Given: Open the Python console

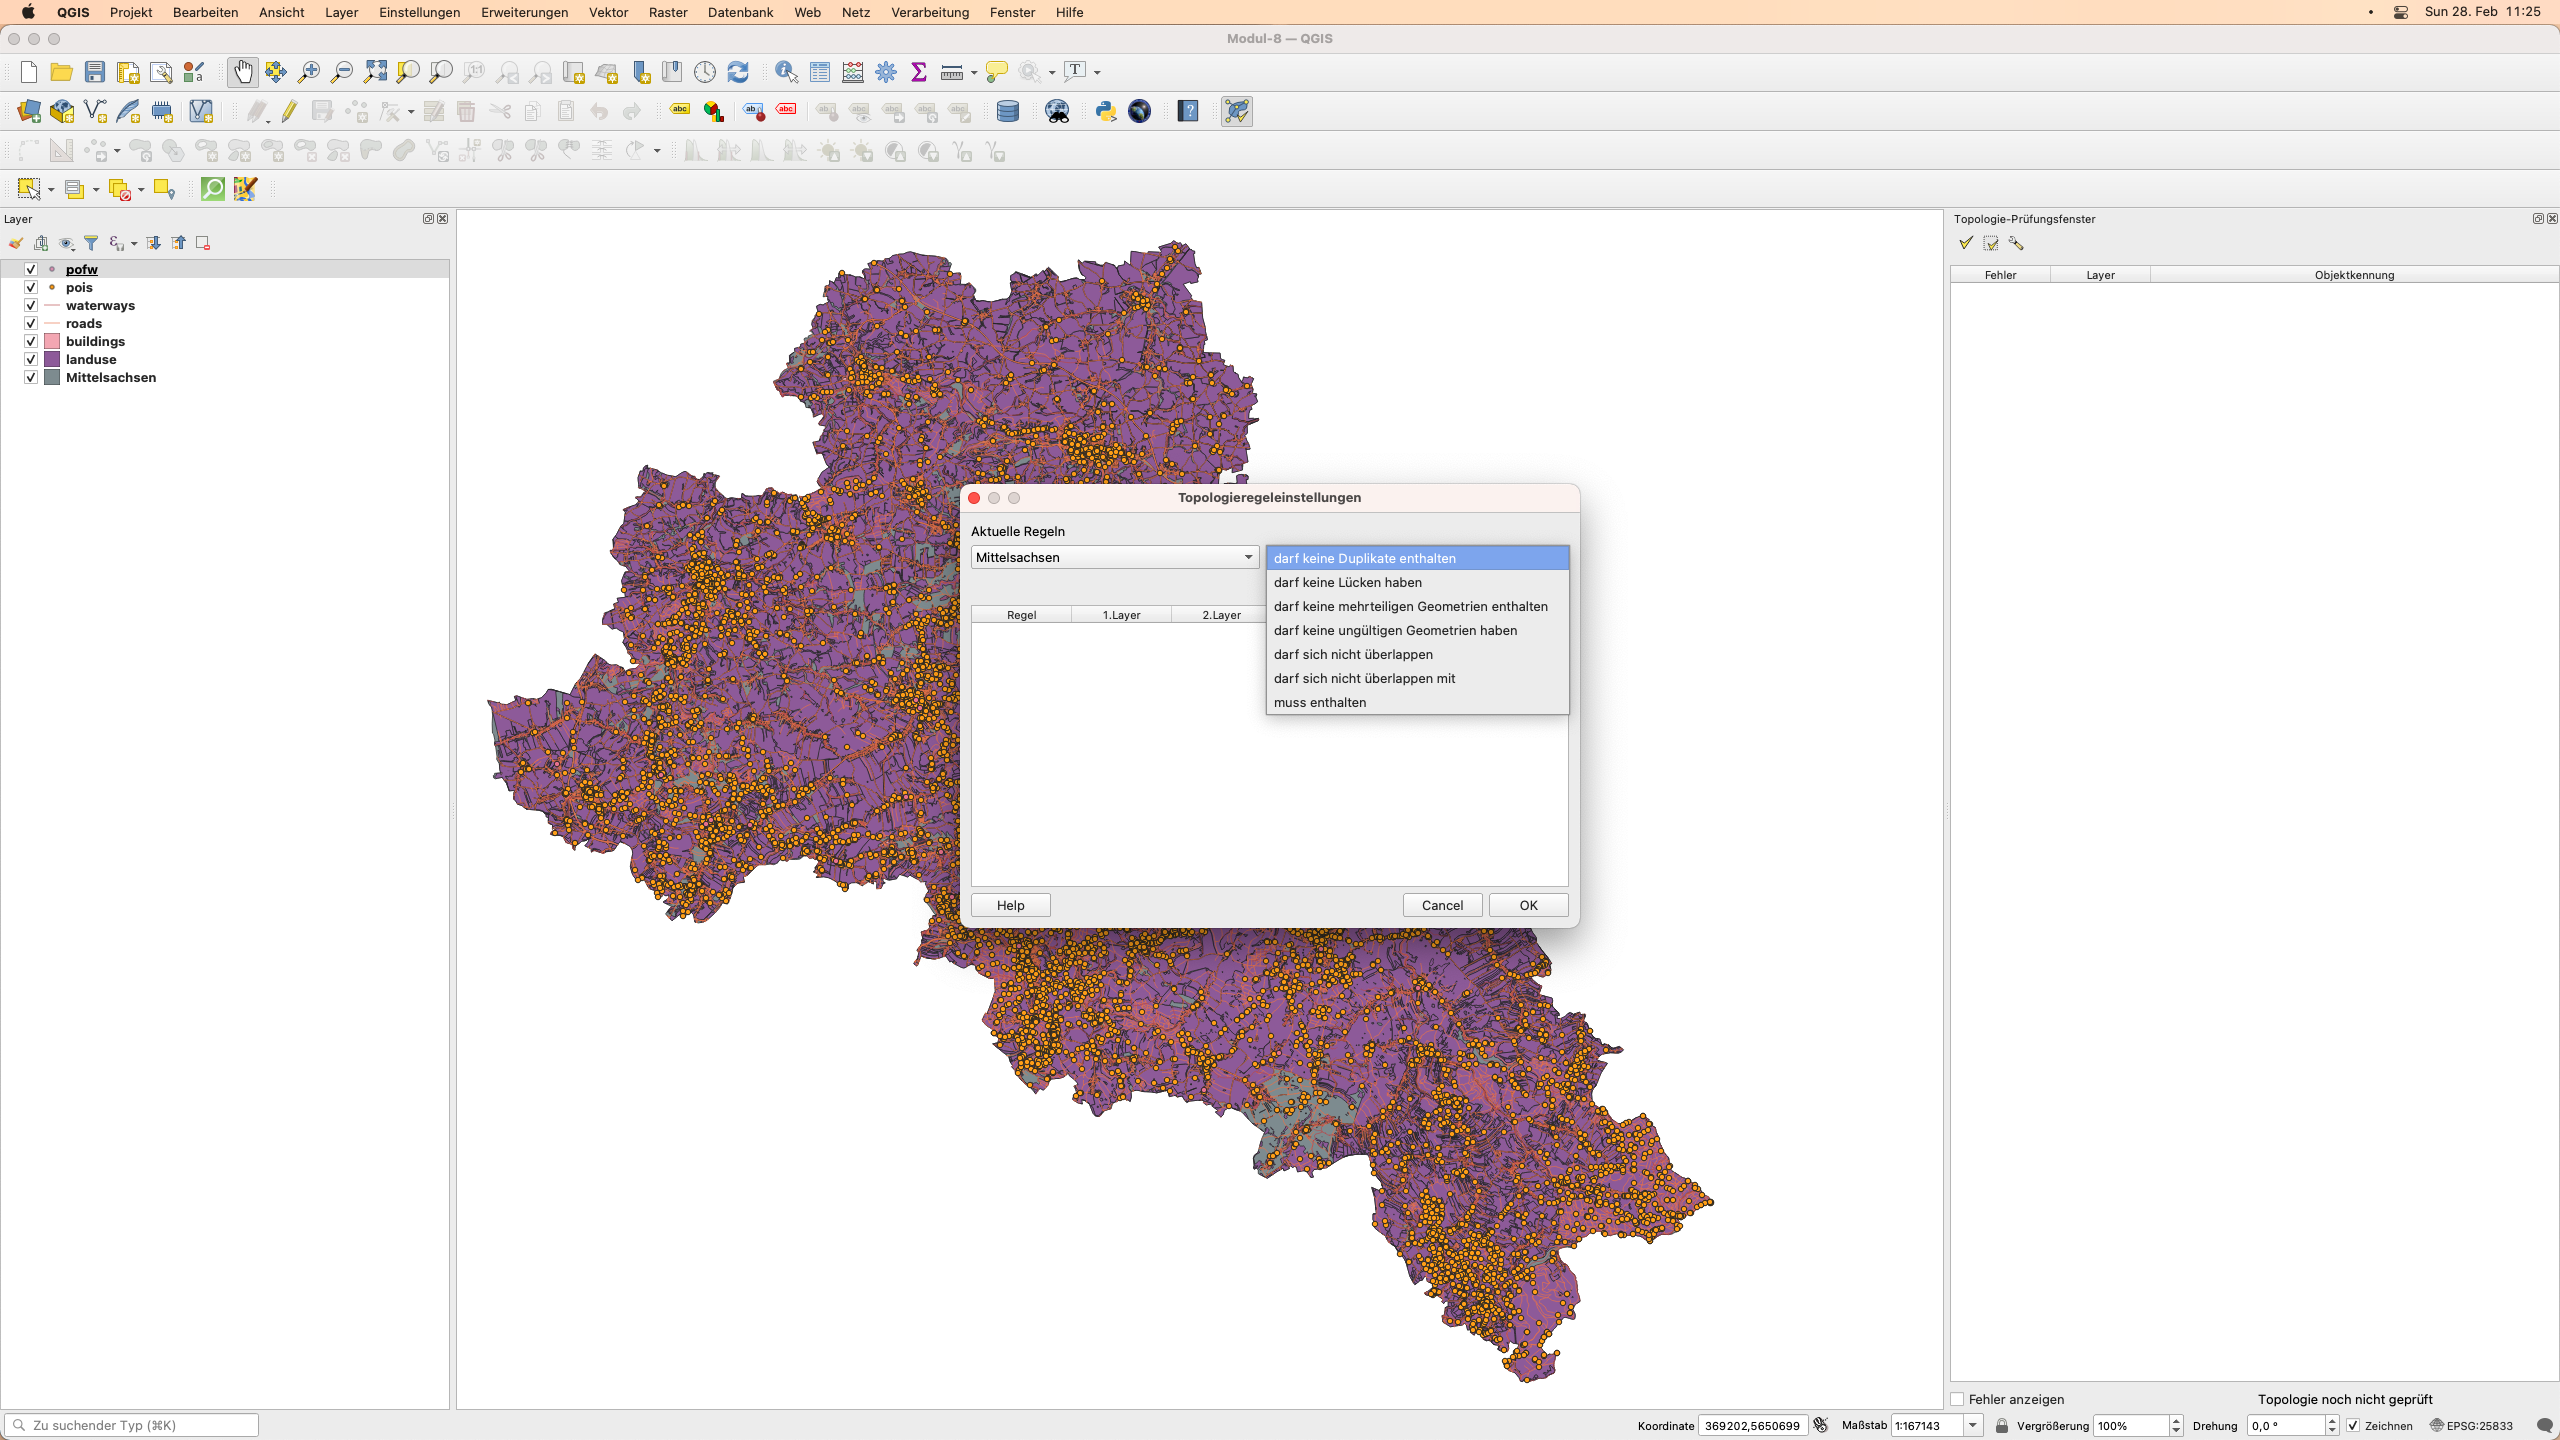Looking at the screenshot, I should 1106,111.
